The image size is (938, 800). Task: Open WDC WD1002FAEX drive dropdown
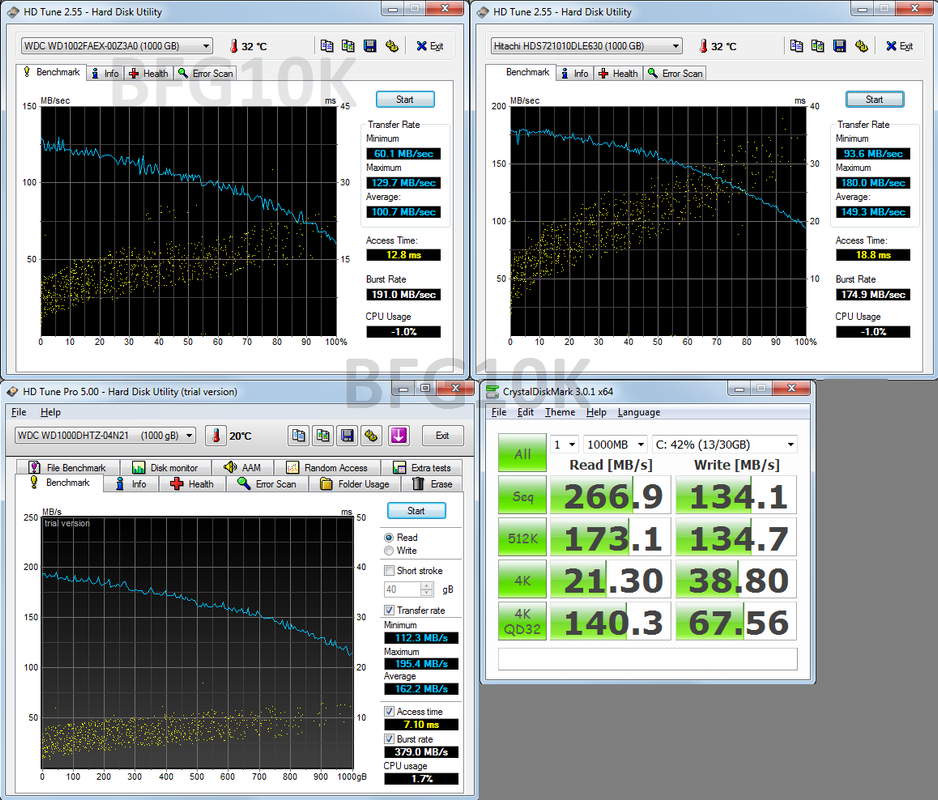[117, 46]
